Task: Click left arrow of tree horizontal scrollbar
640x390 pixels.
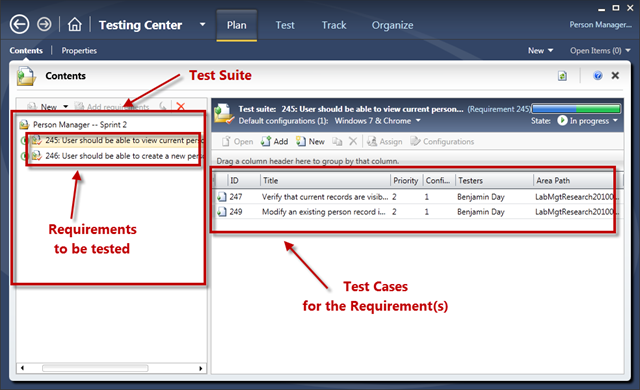Action: click(22, 368)
